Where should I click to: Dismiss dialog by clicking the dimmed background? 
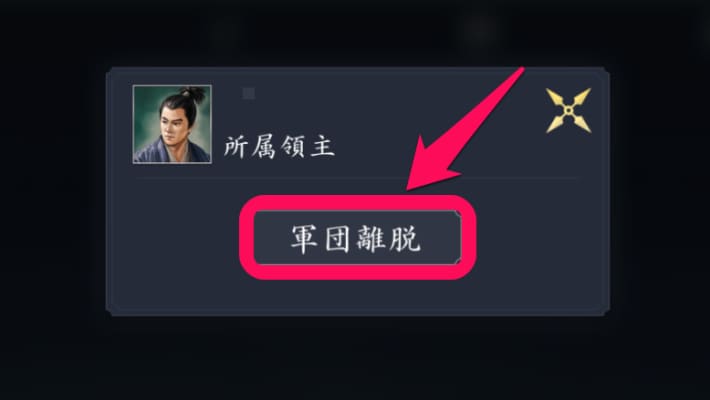point(355,358)
